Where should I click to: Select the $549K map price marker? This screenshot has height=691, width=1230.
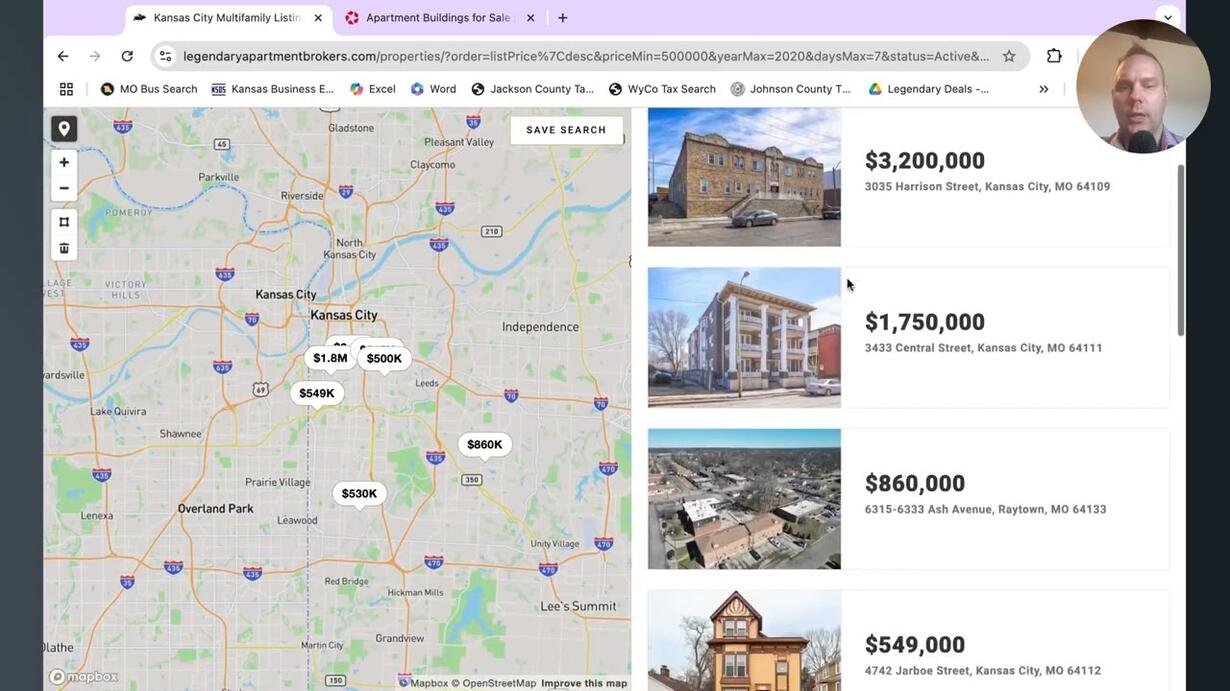[x=317, y=394]
